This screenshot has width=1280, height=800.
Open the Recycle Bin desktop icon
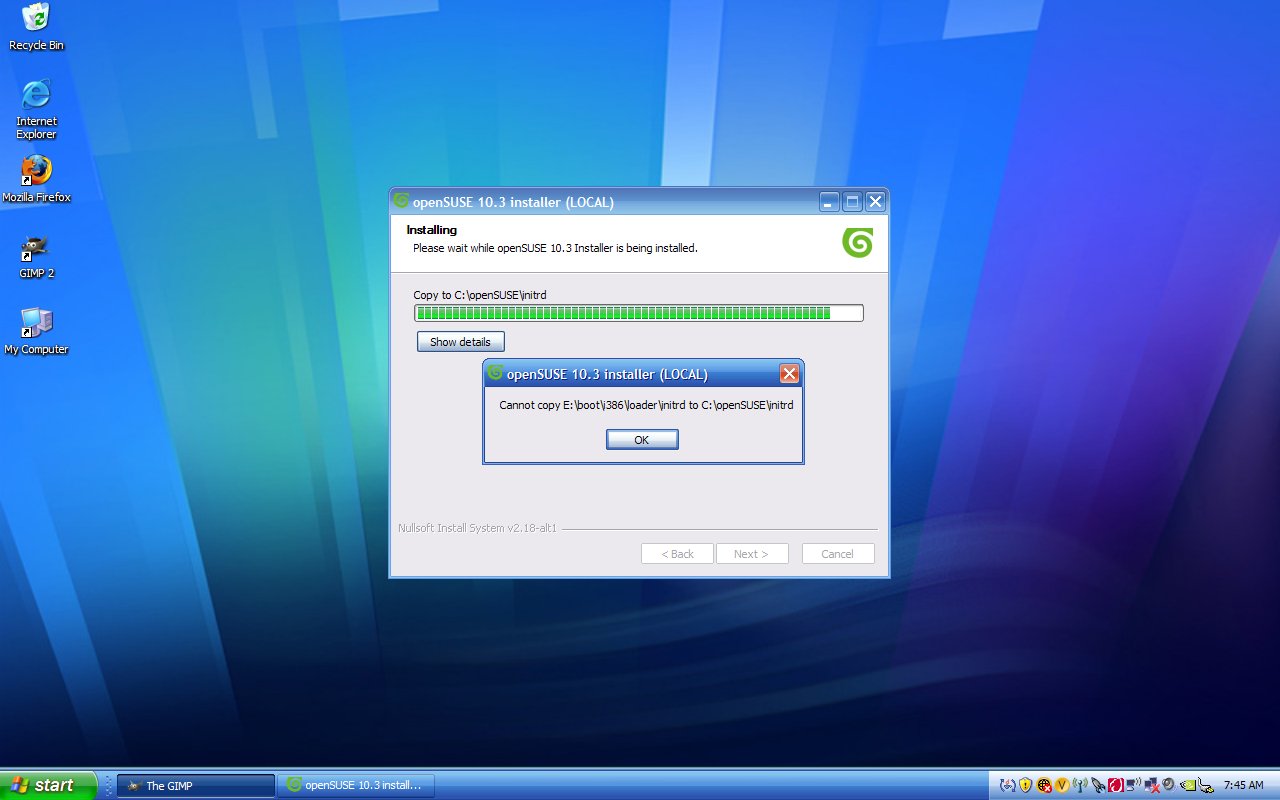click(36, 27)
